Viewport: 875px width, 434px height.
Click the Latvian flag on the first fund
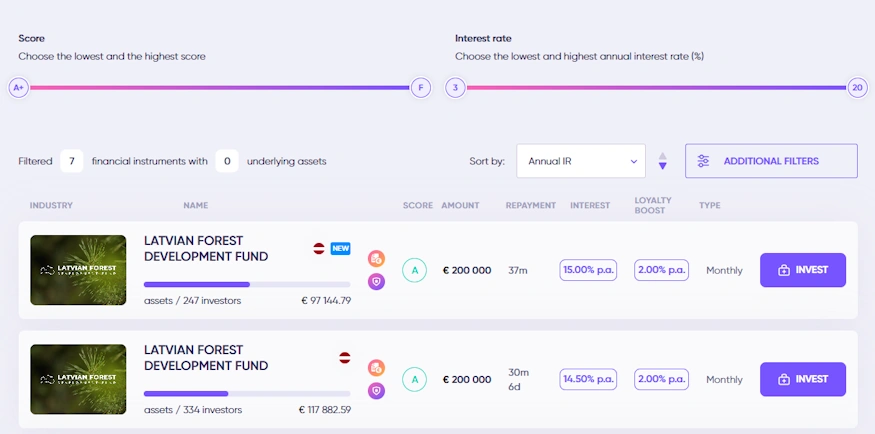click(x=319, y=248)
